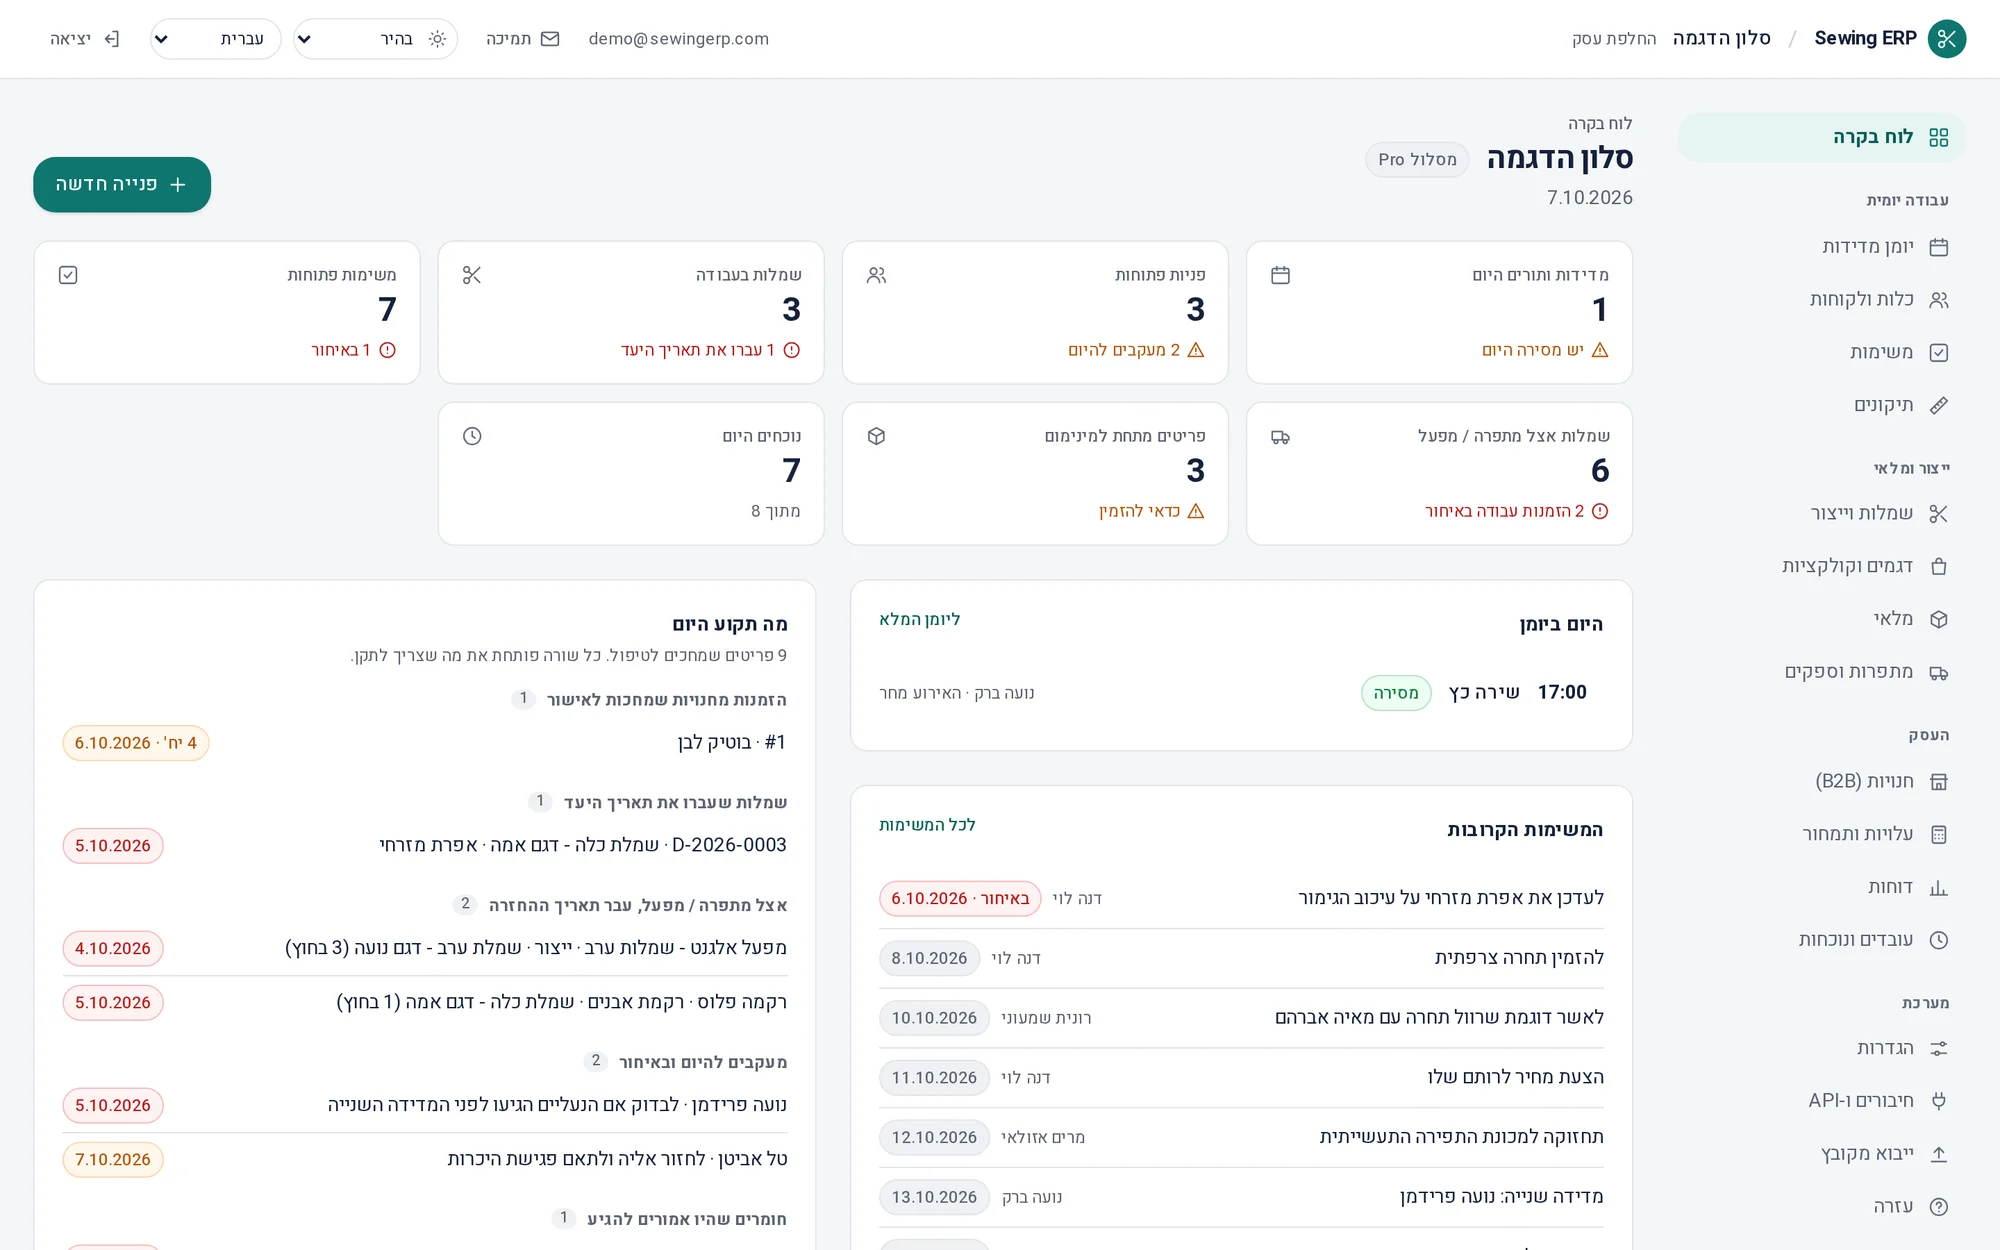Viewport: 2000px width, 1250px height.
Task: Open תיקונים ruler icon in sidebar
Action: coord(1938,405)
